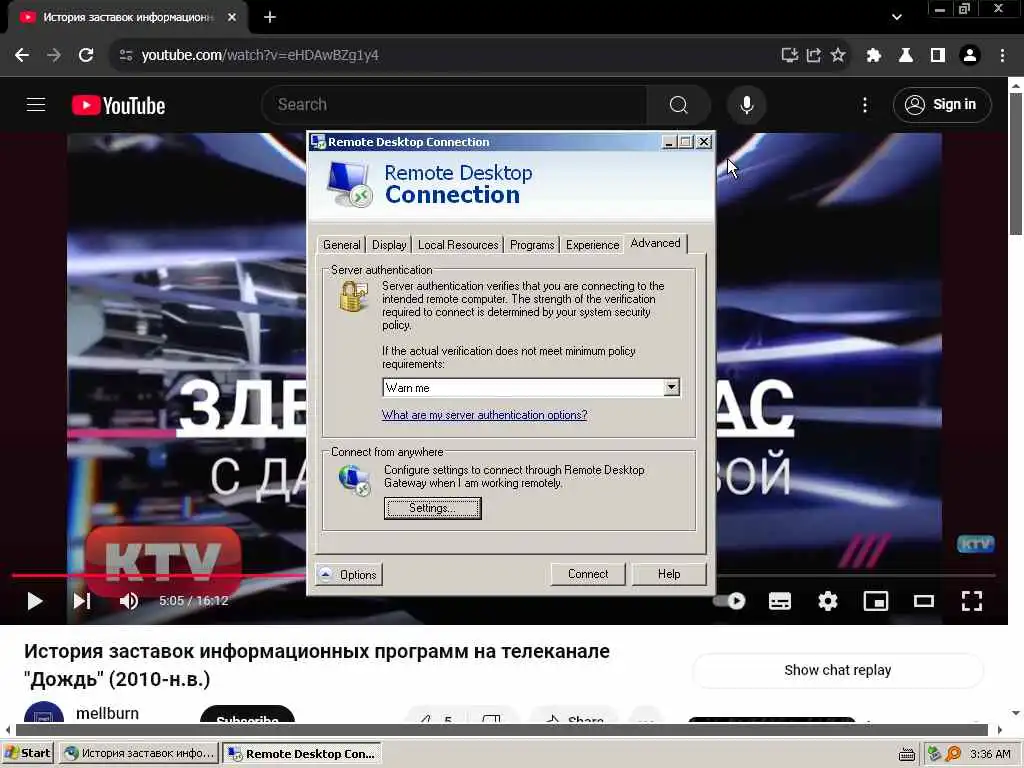Enable theater mode
The width and height of the screenshot is (1024, 768).
pos(923,601)
